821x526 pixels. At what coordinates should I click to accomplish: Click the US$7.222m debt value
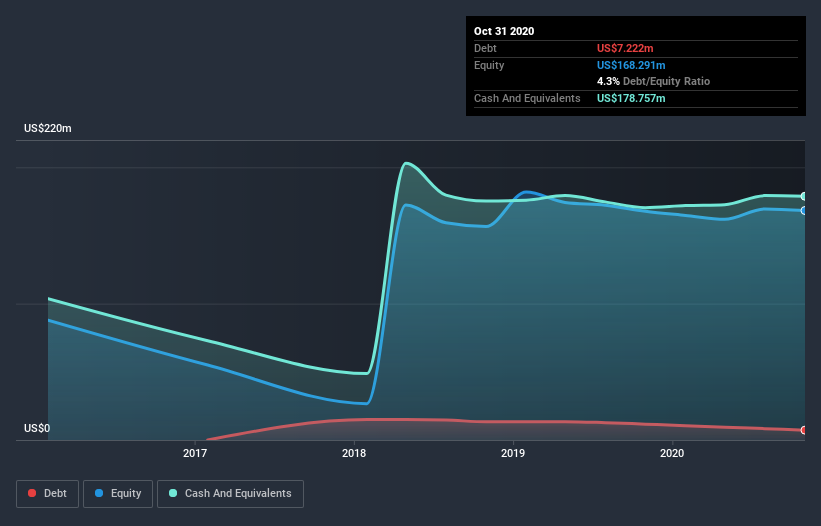pos(625,48)
